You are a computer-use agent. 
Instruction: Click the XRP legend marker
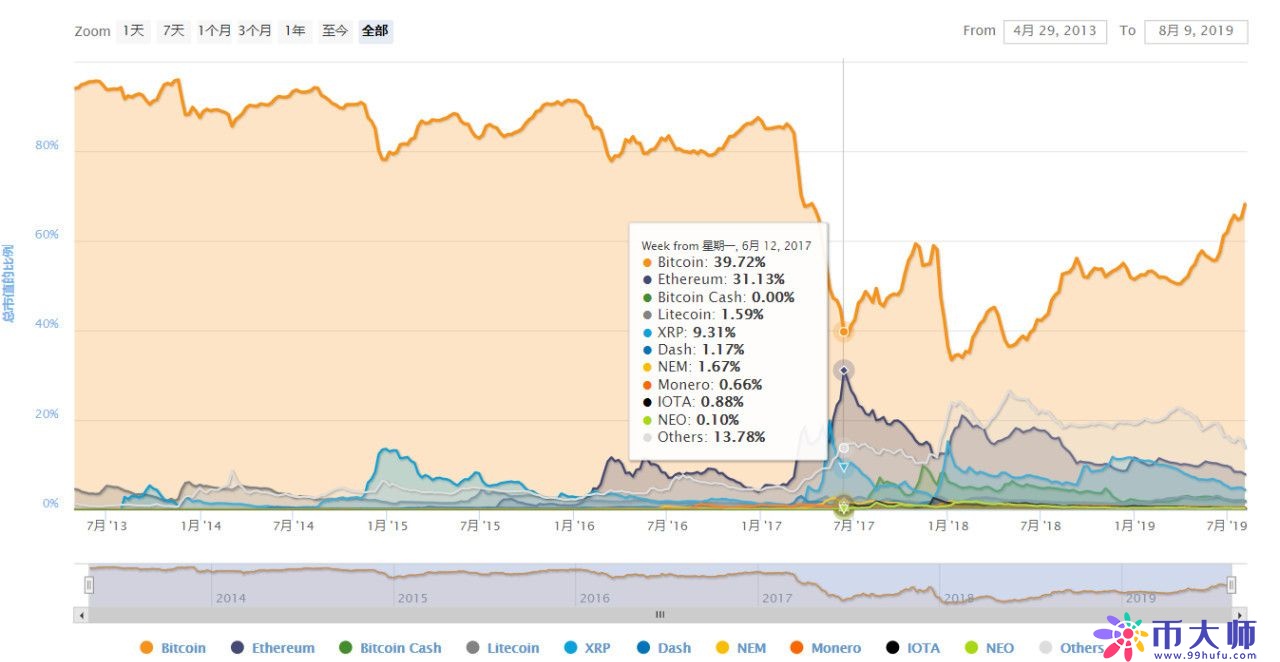[x=570, y=647]
